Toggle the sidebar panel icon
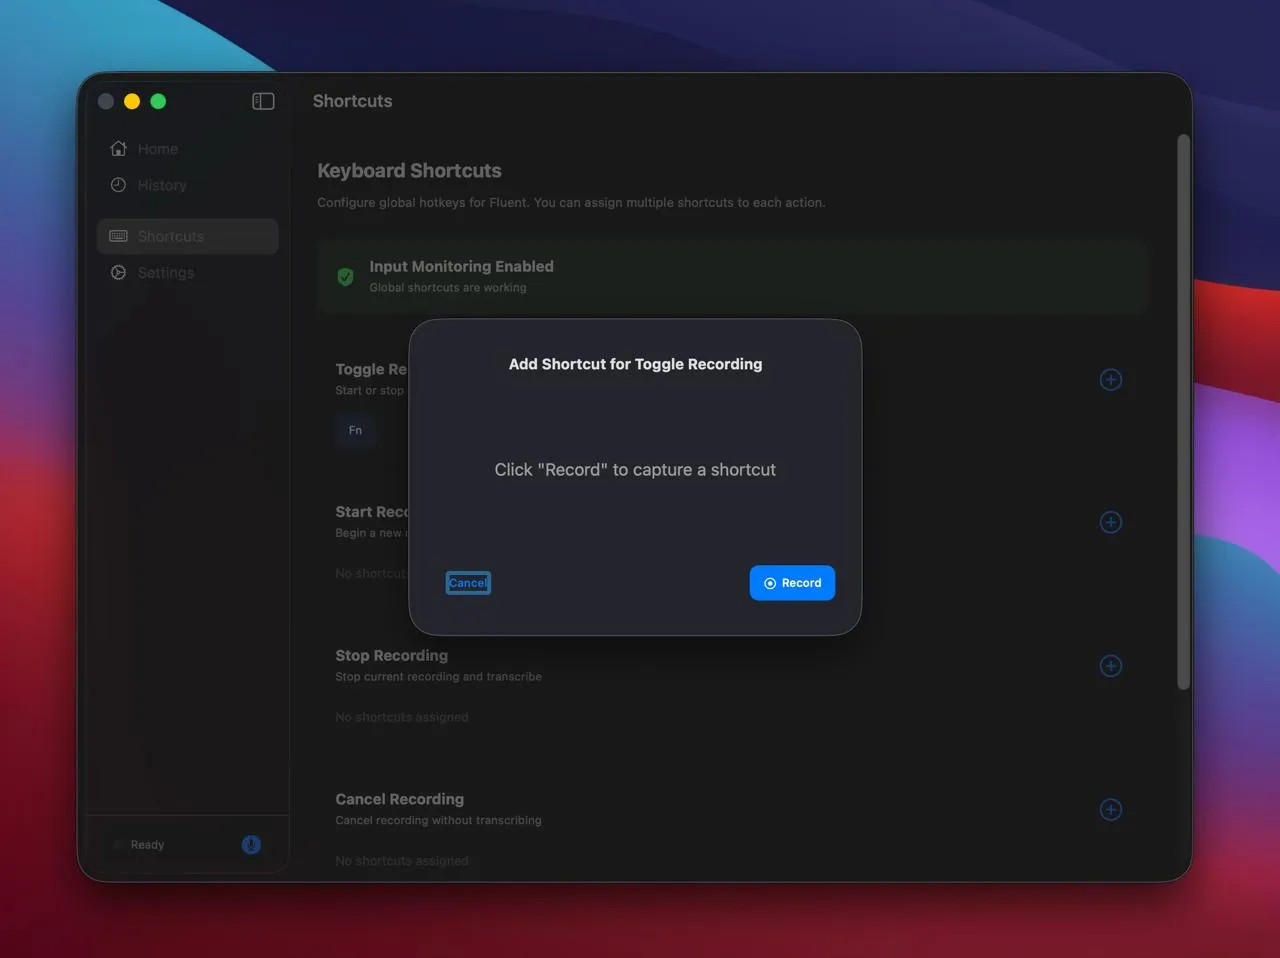1280x958 pixels. (x=263, y=101)
